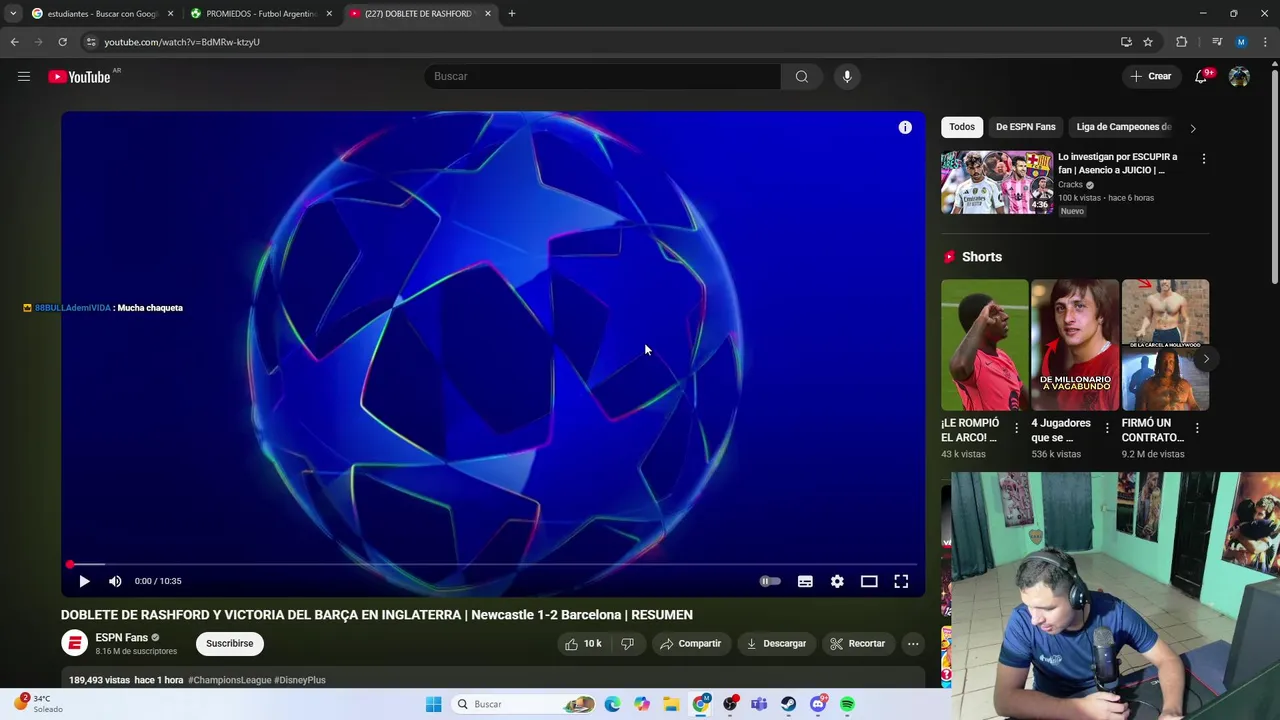Screen dimensions: 1280x720
Task: Click the install app icon in address bar
Action: pos(1126,42)
